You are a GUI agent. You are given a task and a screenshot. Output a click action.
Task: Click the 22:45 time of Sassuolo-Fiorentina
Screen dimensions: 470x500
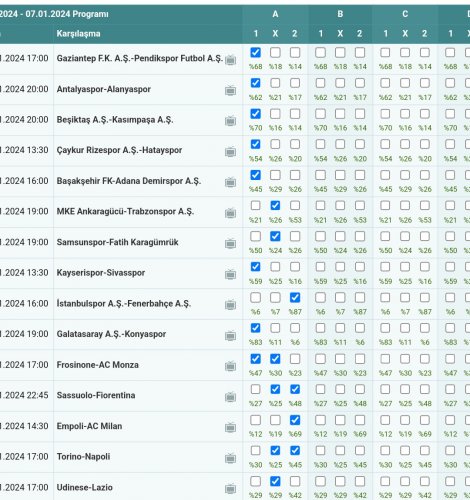tap(37, 395)
